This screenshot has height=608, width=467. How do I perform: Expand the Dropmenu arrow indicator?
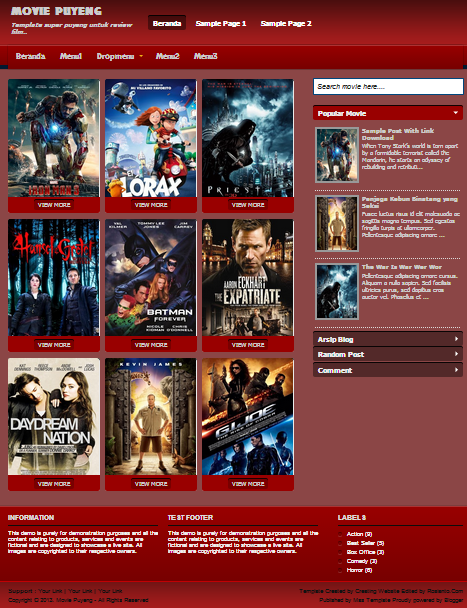[141, 56]
